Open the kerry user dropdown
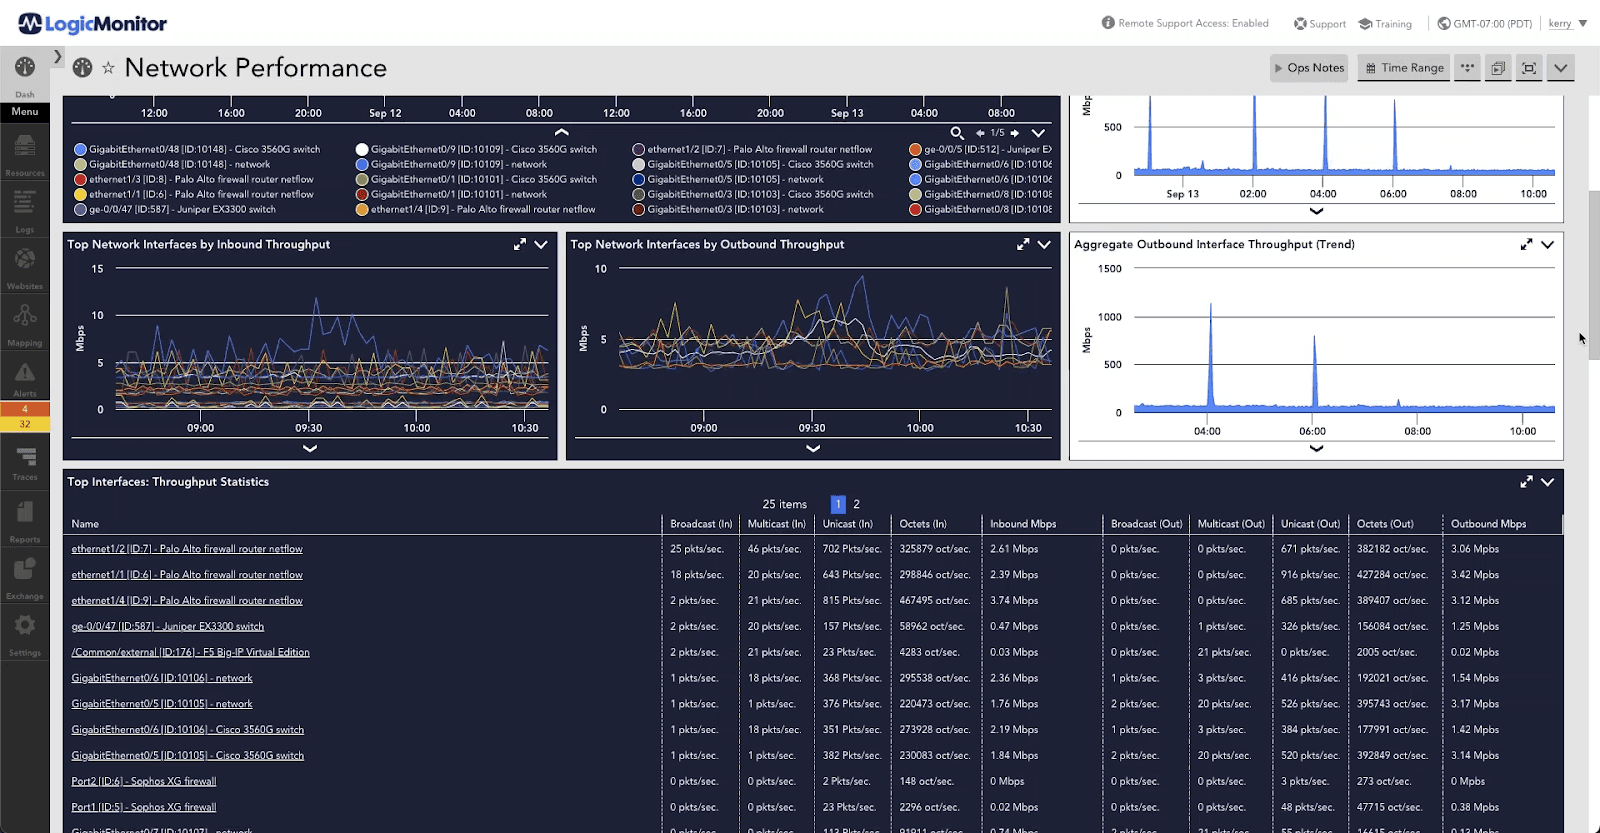This screenshot has height=833, width=1600. 1568,23
